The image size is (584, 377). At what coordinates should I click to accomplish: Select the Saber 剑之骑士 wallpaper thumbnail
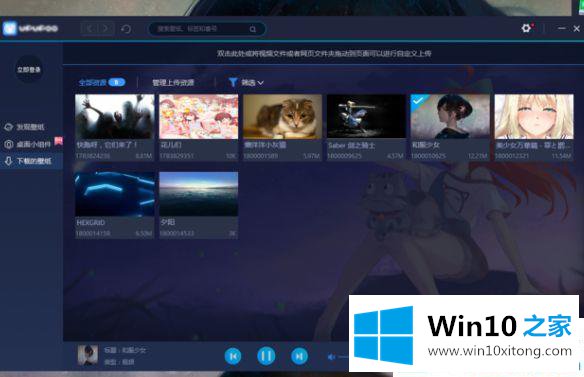point(366,117)
